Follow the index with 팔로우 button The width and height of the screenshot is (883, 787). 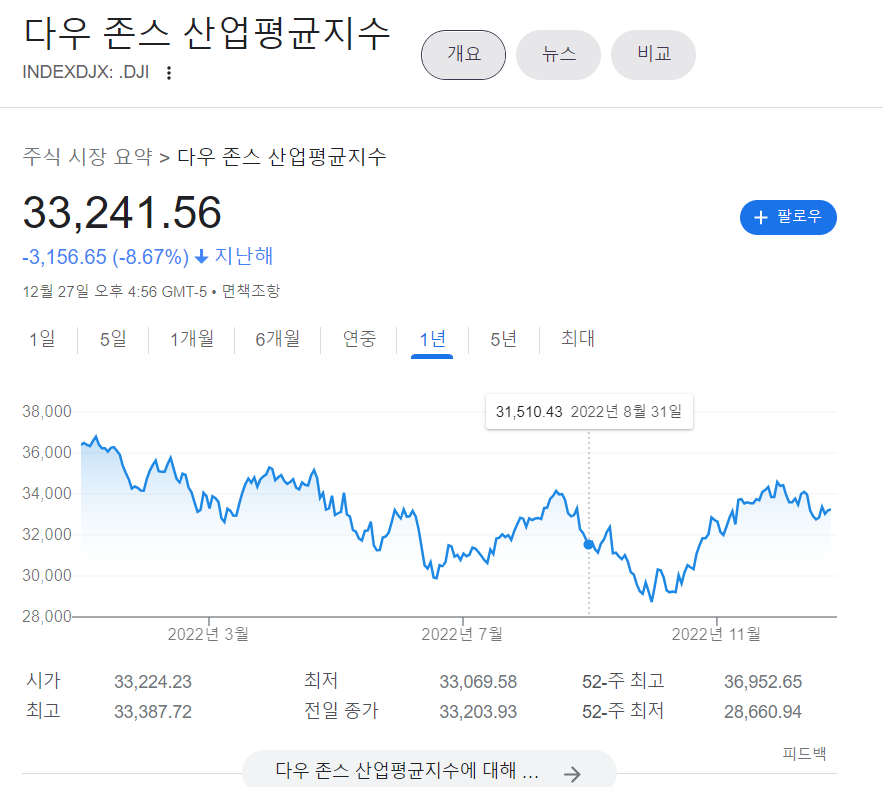(x=788, y=217)
